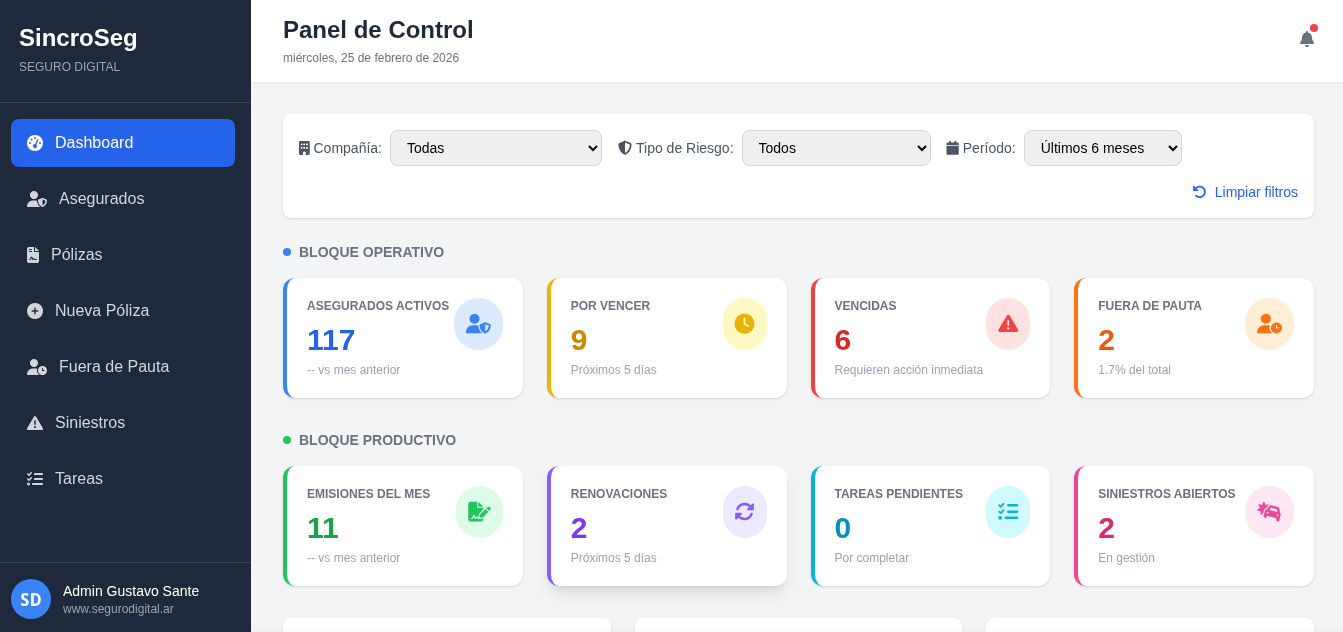Click the orange person icon on Fuera de Pauta card

1270,323
